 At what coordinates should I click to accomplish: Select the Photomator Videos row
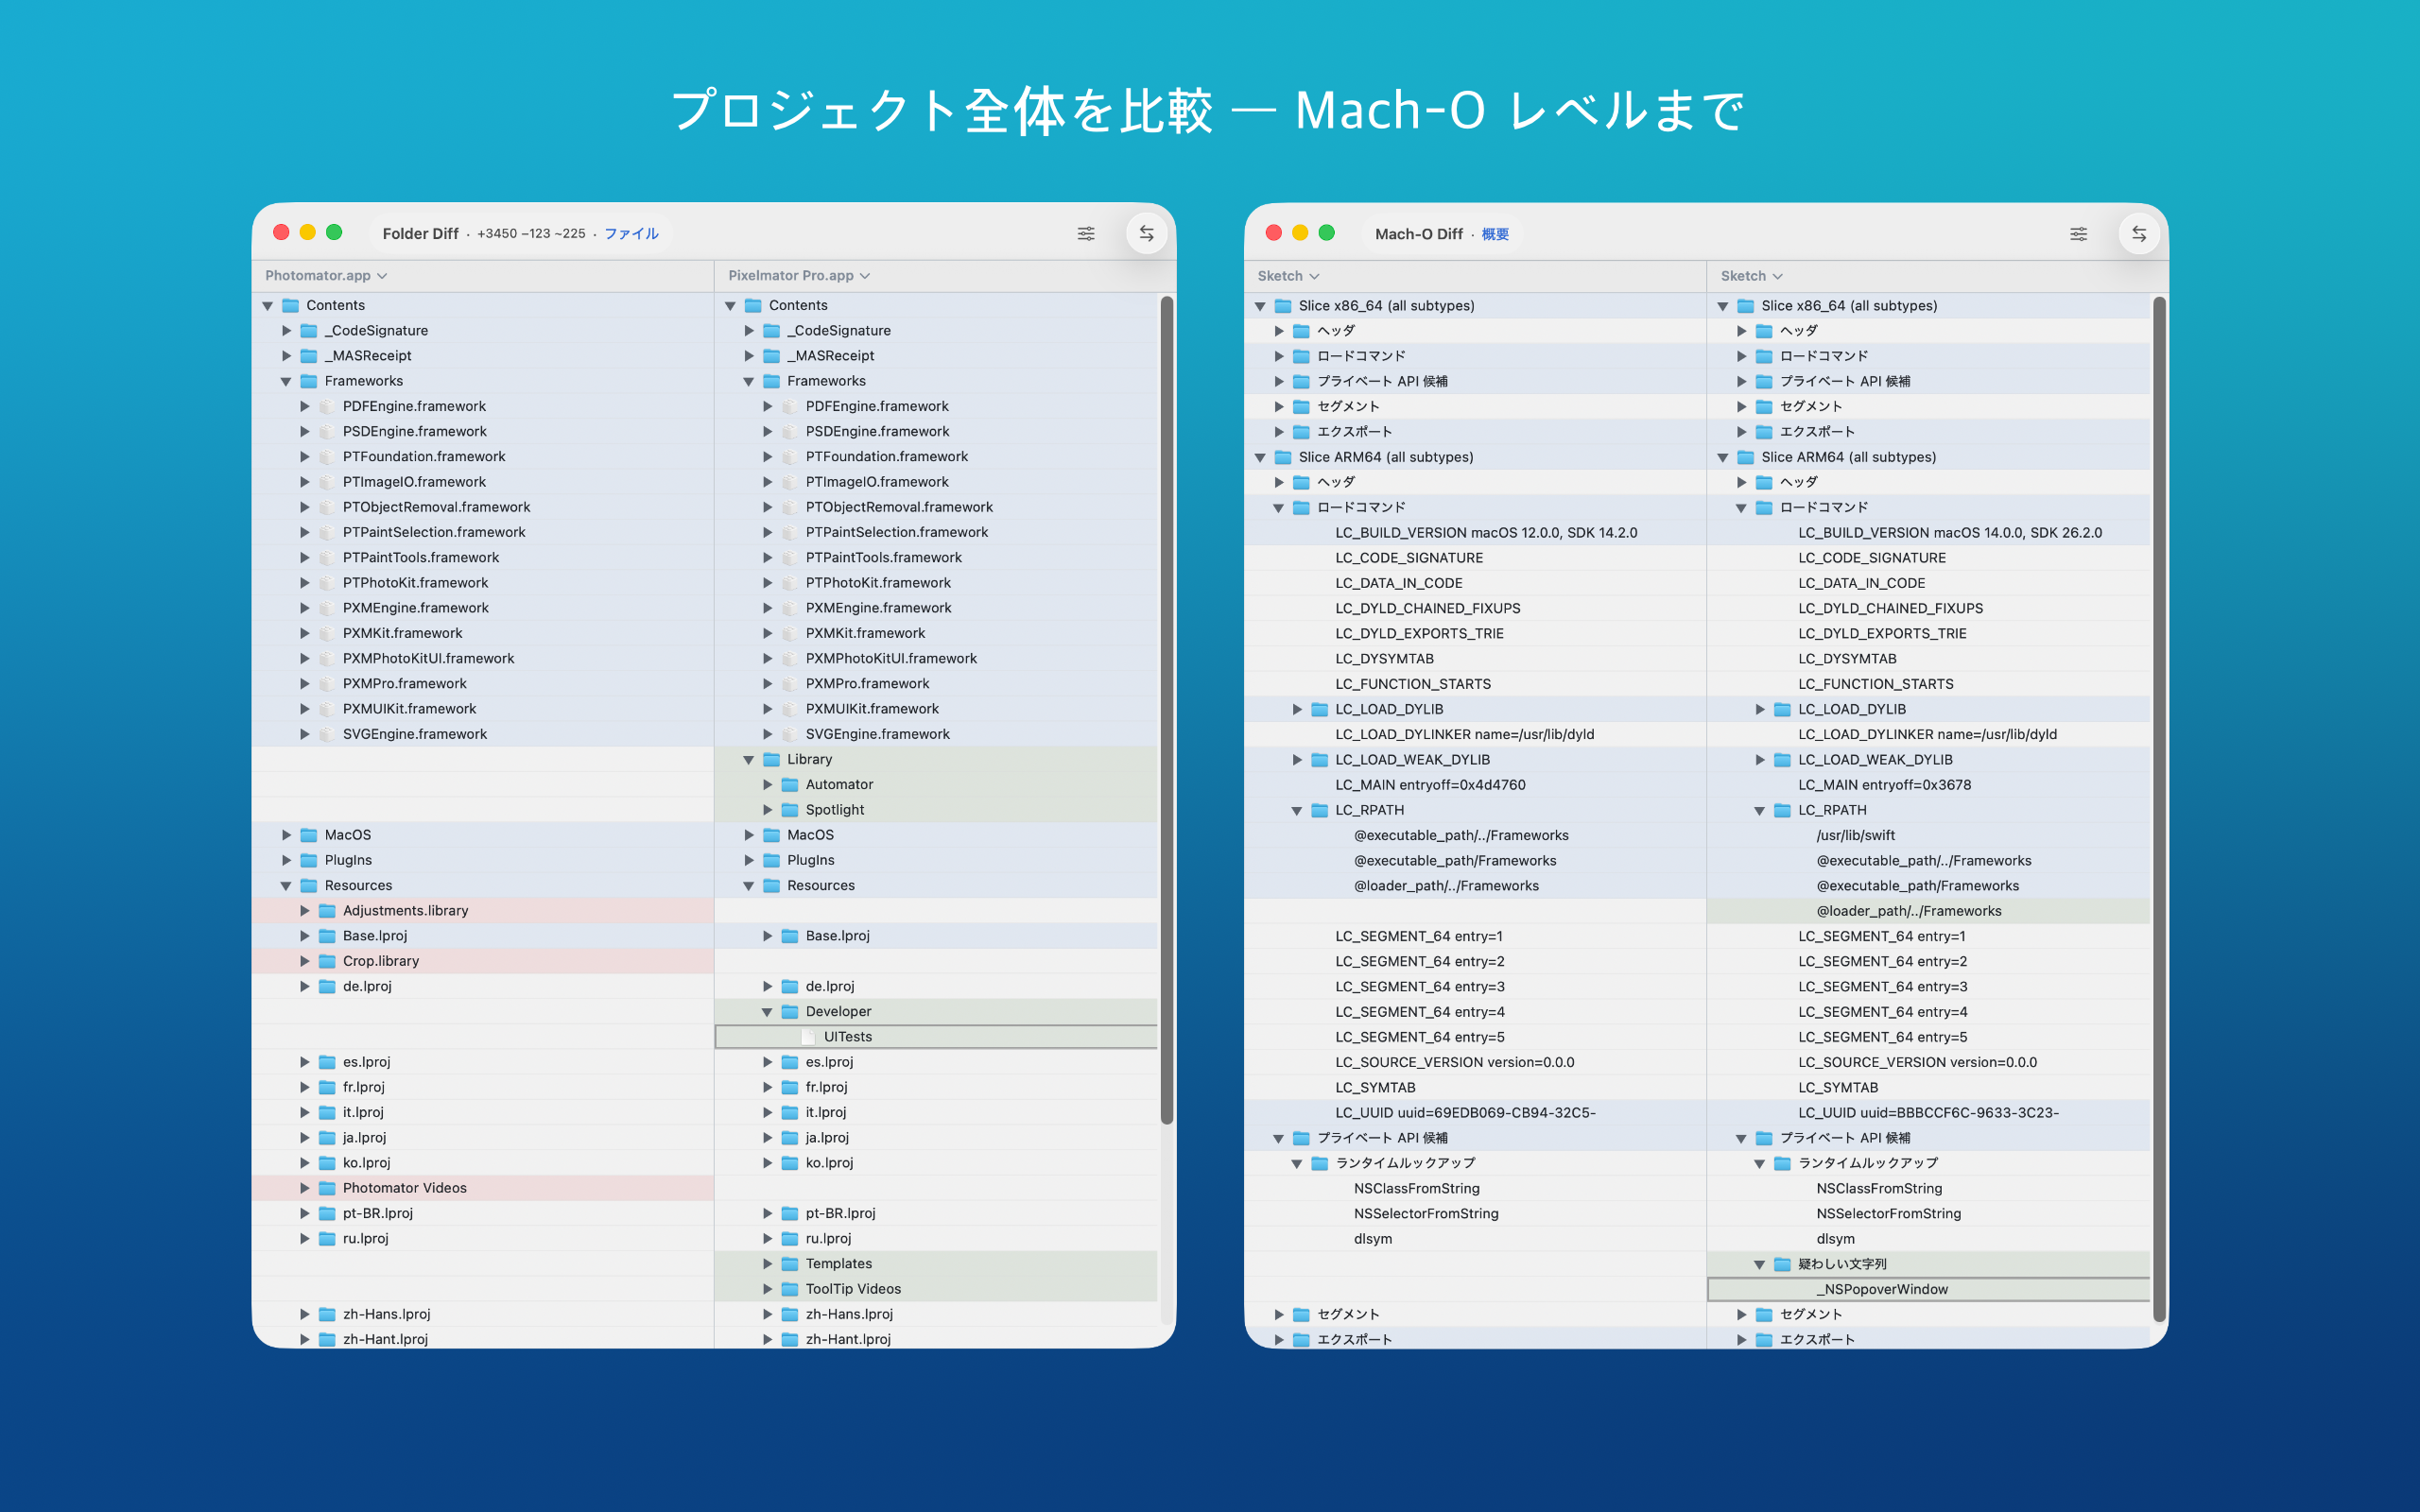404,1187
